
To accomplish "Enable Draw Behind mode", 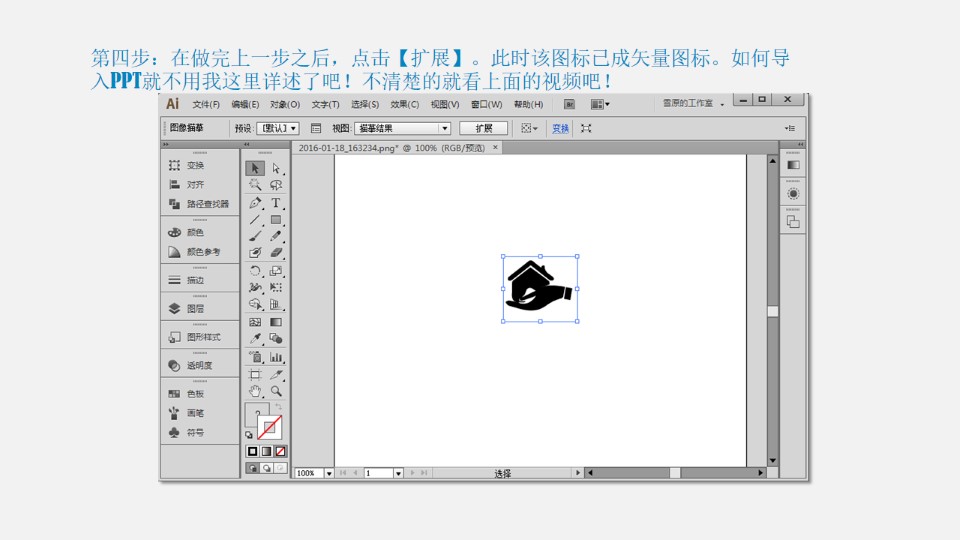I will (266, 467).
